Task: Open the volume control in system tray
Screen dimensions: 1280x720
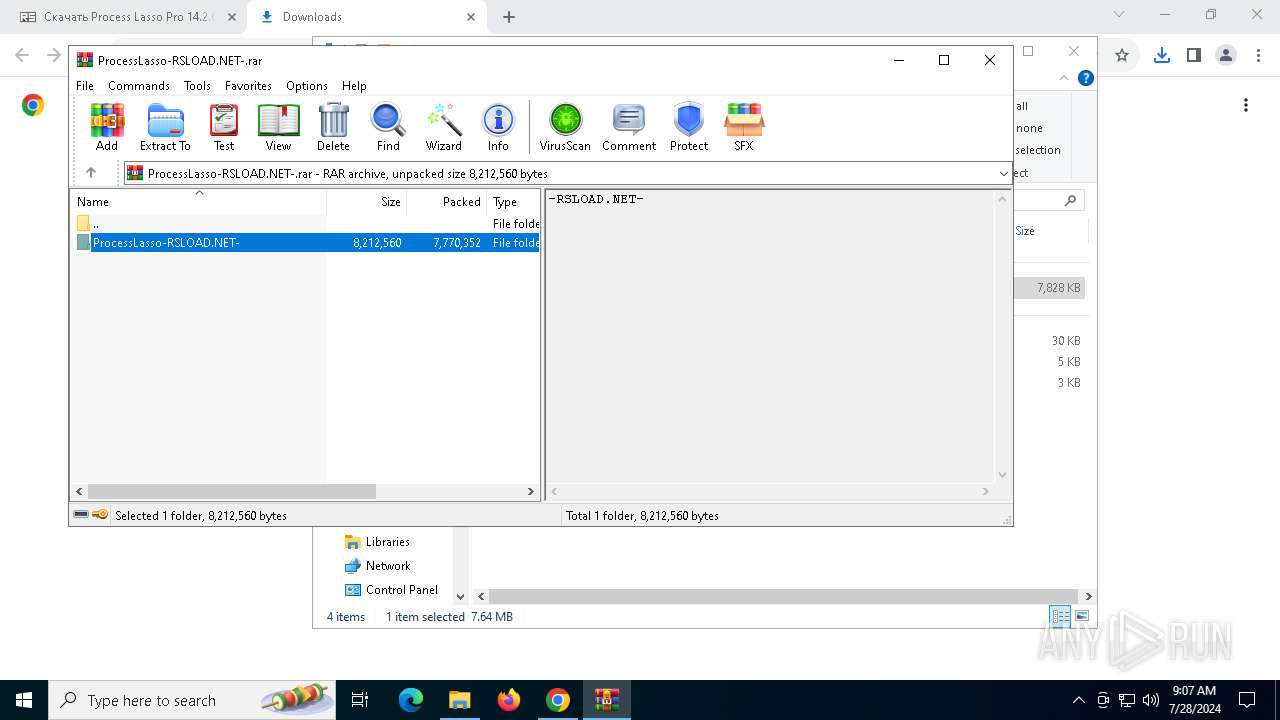Action: (1150, 700)
